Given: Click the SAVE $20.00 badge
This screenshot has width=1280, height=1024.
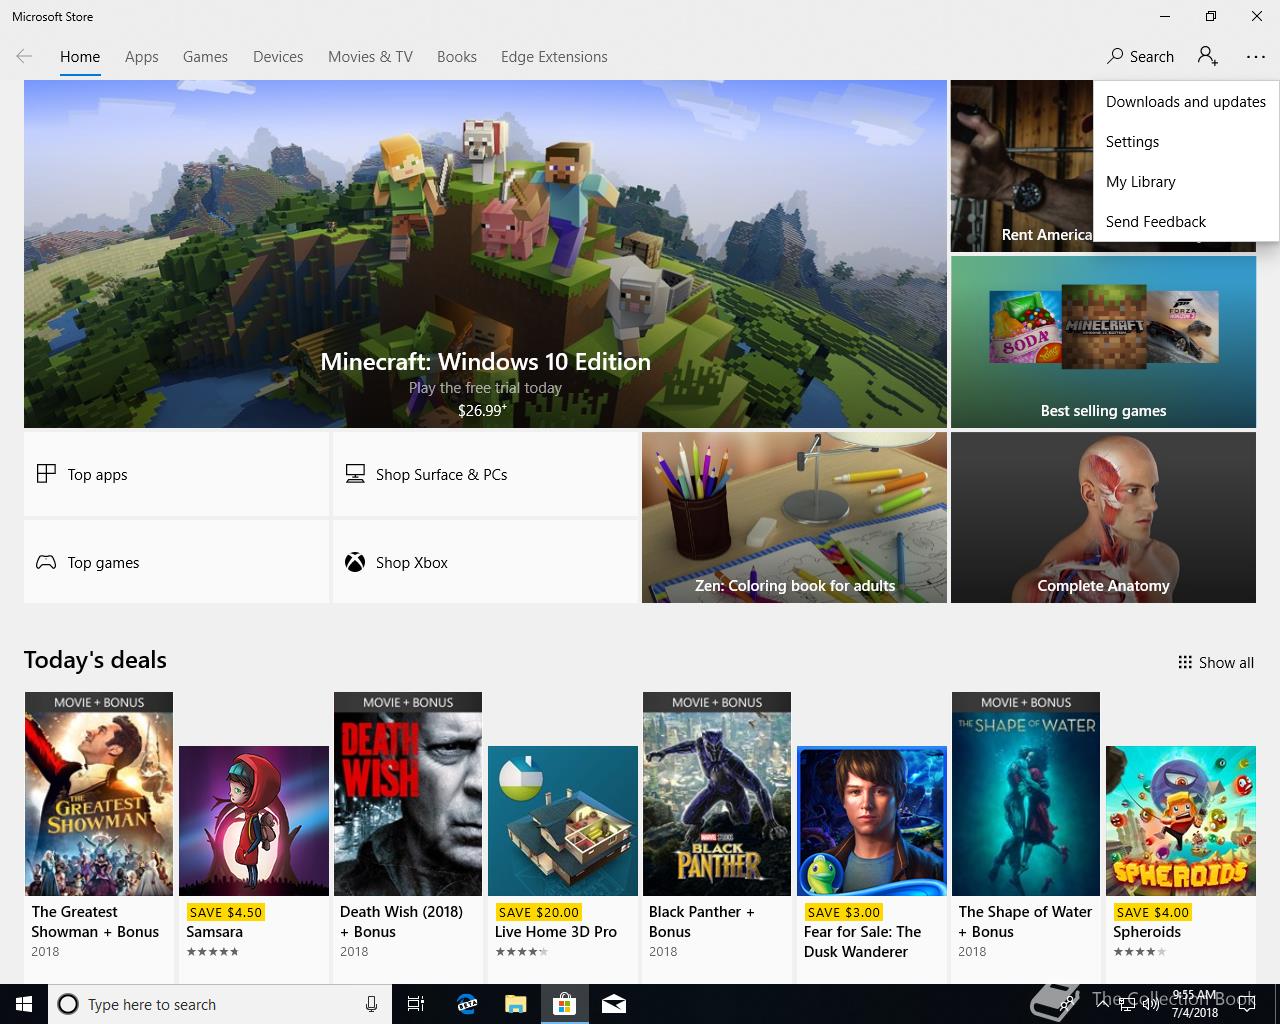Looking at the screenshot, I should click(x=539, y=912).
